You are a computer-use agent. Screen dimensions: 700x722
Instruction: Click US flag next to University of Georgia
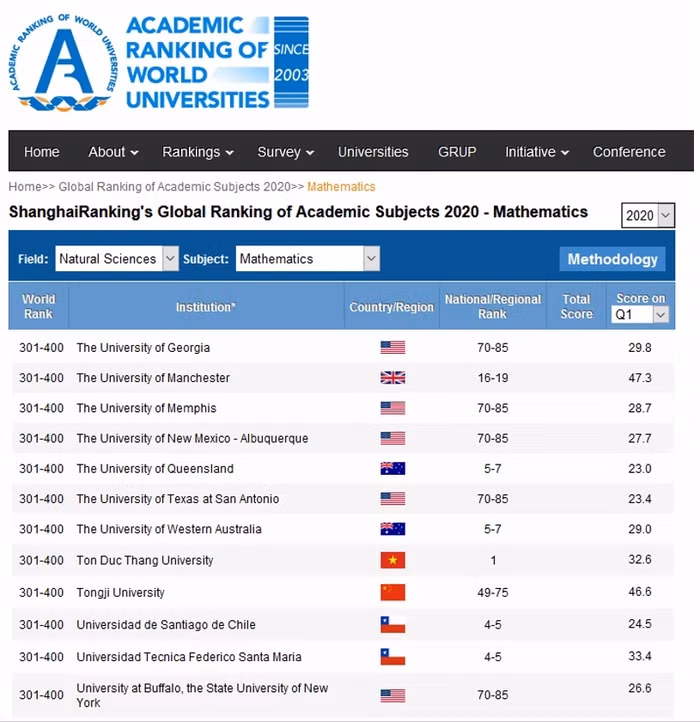pyautogui.click(x=392, y=348)
